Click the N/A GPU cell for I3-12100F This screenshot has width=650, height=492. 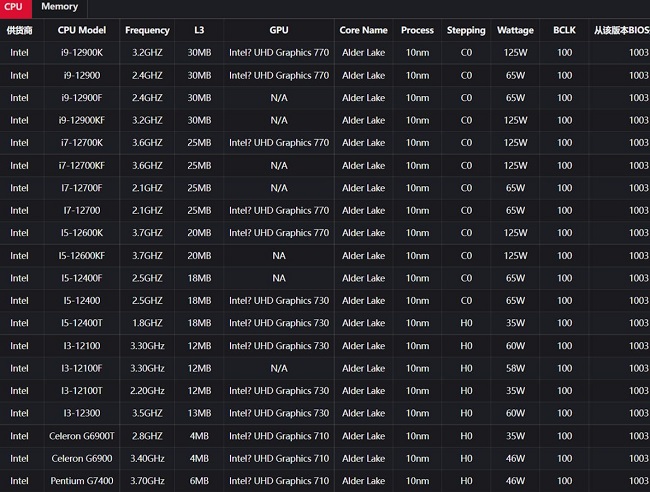[279, 368]
